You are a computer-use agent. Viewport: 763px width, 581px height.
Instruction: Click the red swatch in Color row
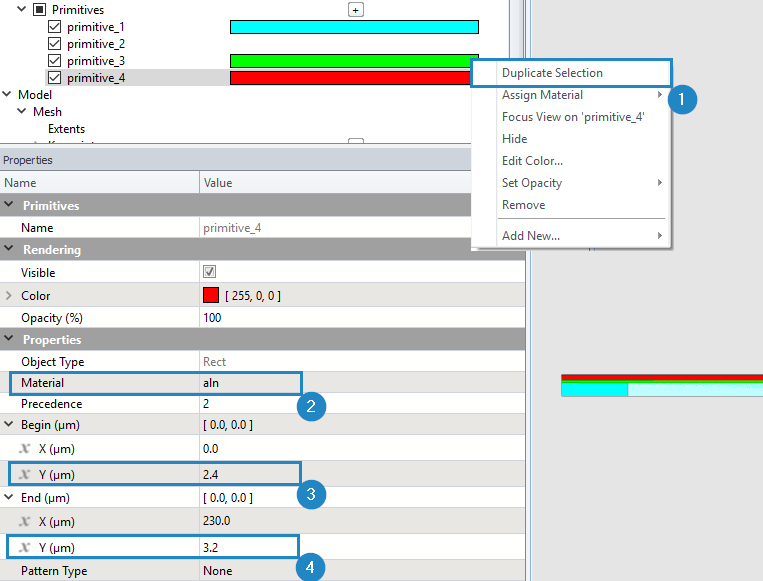[x=211, y=295]
